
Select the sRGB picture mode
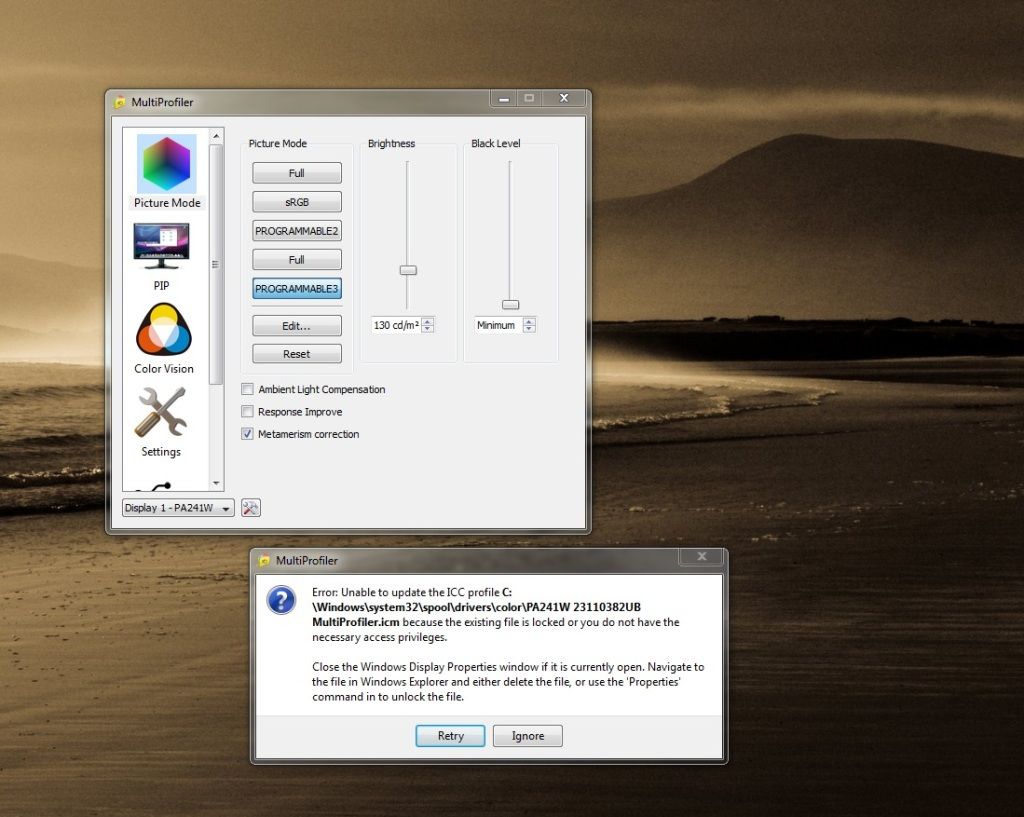click(x=296, y=202)
